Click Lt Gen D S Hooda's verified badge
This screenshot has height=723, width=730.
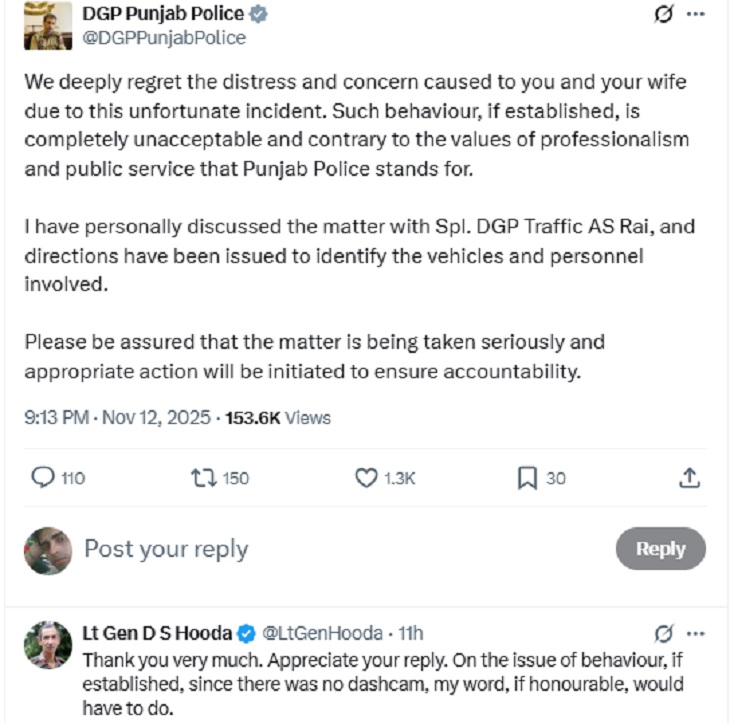coord(246,633)
